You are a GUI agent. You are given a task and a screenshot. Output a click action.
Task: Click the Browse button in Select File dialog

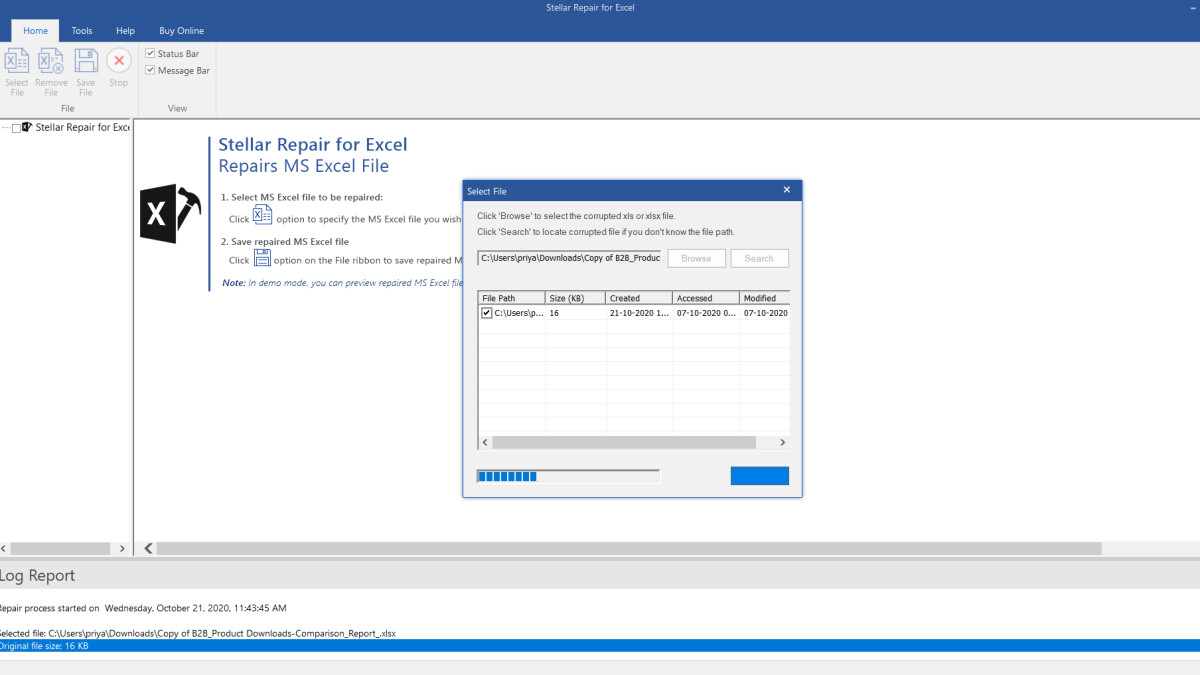(696, 257)
